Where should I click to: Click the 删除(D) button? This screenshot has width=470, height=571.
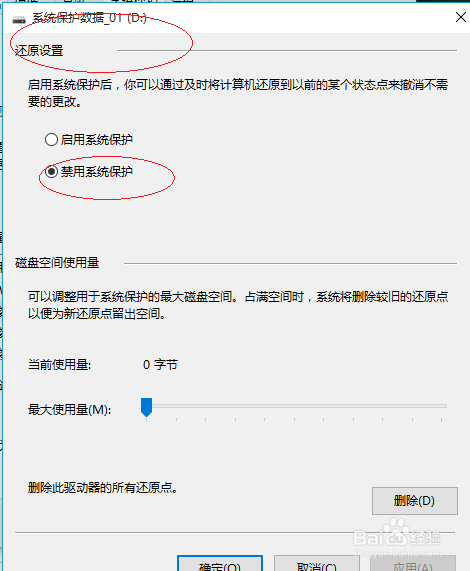point(415,501)
